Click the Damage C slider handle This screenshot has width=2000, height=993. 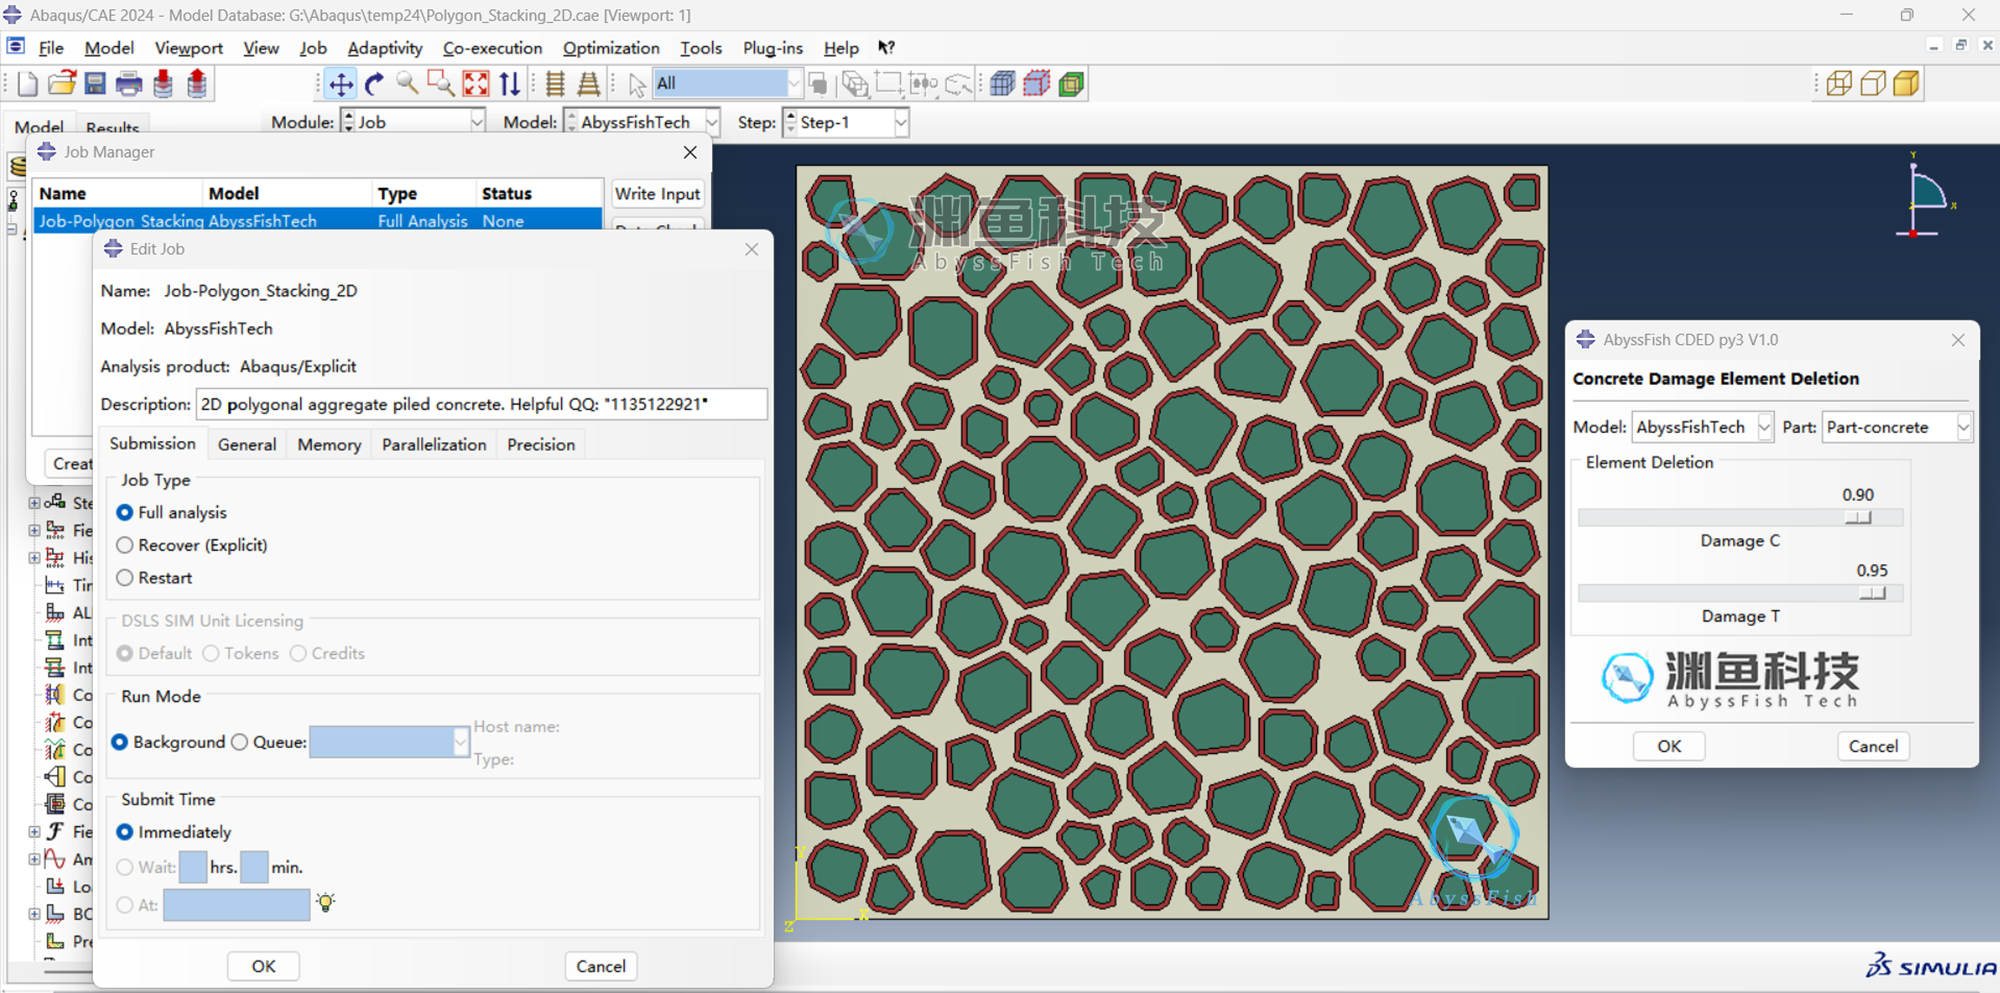(1858, 517)
